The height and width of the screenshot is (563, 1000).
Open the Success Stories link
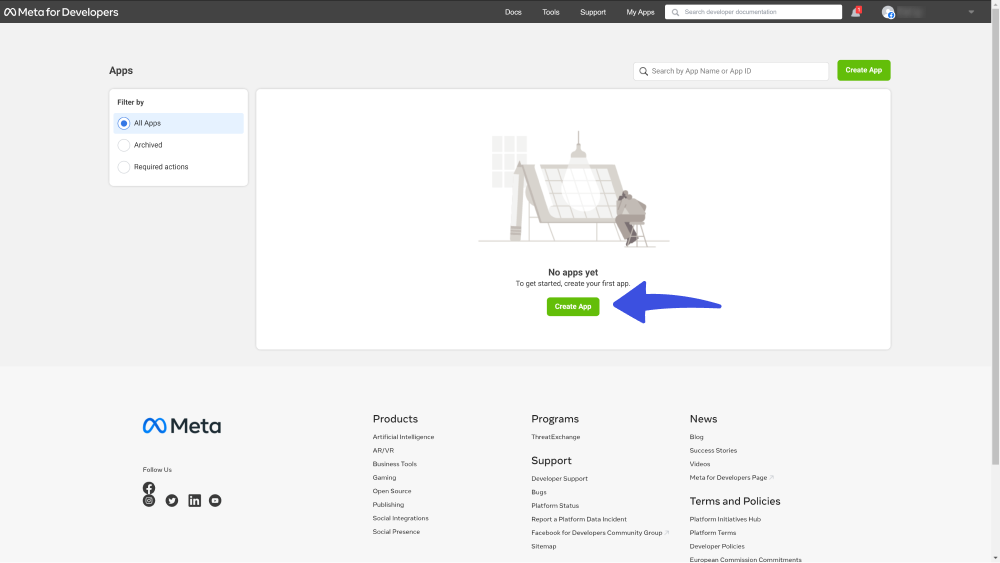(x=713, y=450)
